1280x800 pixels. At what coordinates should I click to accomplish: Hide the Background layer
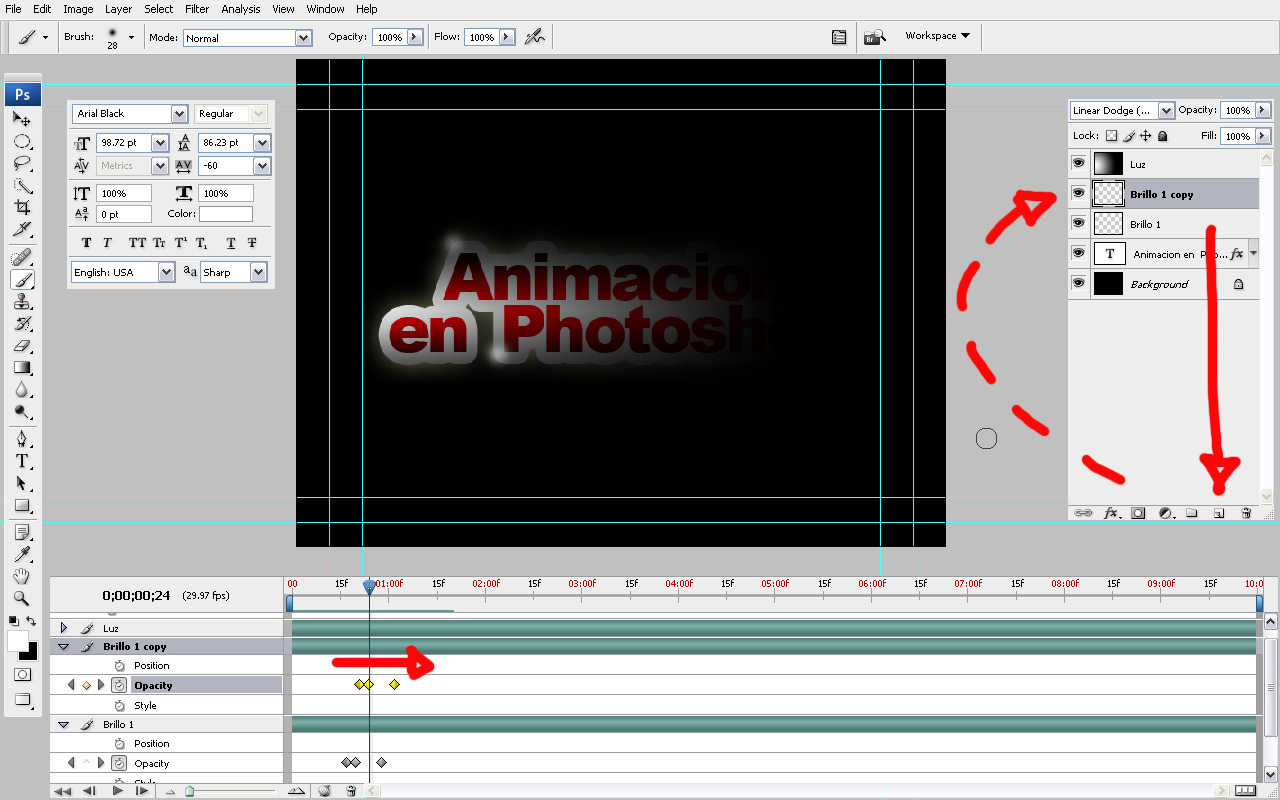(1078, 283)
